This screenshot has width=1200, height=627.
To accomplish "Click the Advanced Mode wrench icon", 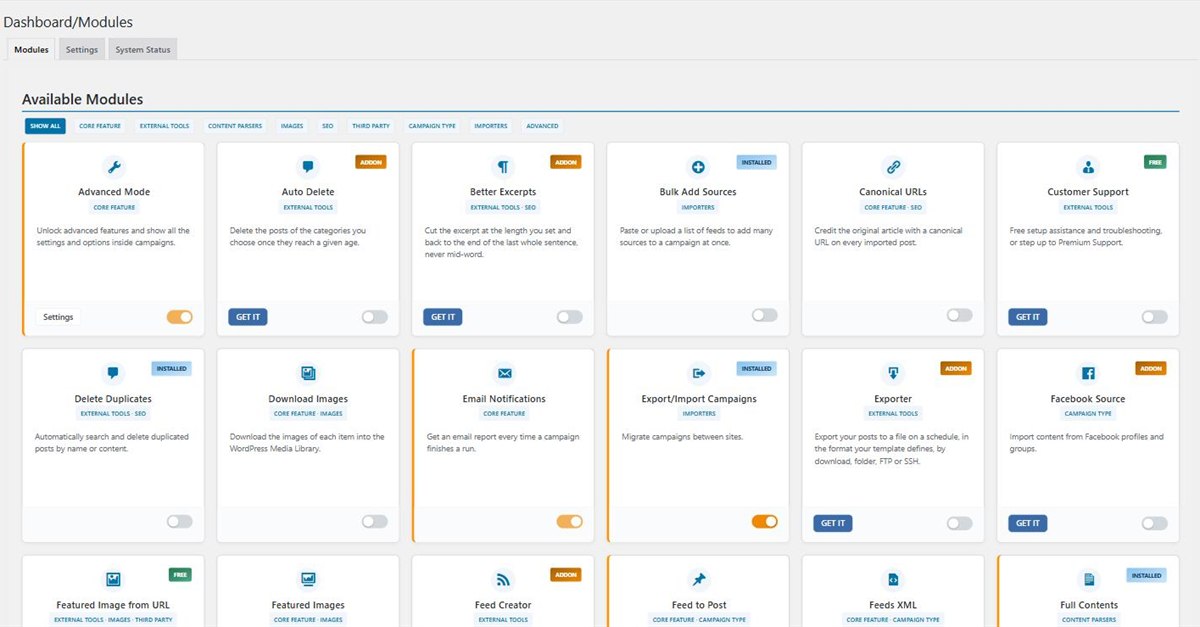I will click(114, 167).
